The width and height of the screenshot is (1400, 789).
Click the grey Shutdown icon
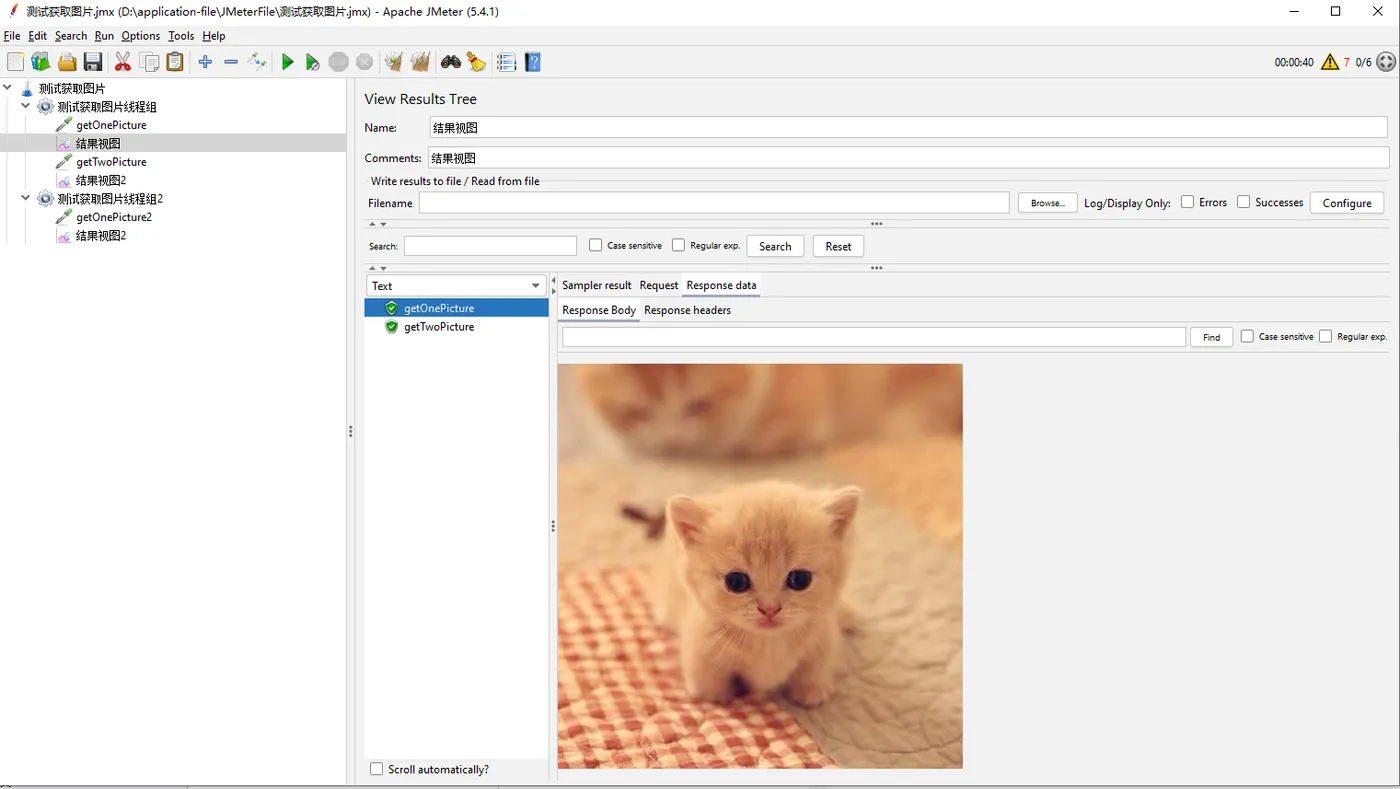(365, 62)
